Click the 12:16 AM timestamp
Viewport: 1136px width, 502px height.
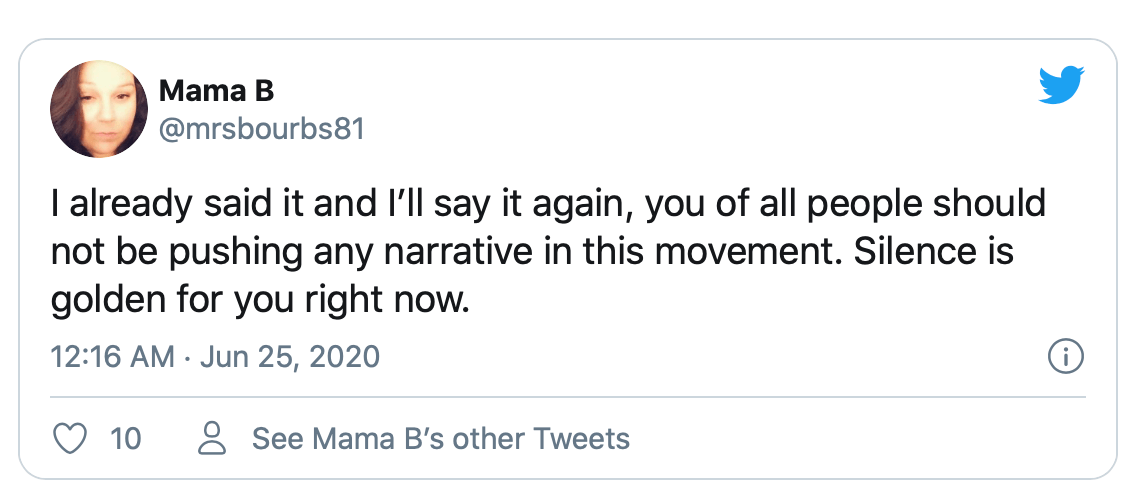(112, 356)
